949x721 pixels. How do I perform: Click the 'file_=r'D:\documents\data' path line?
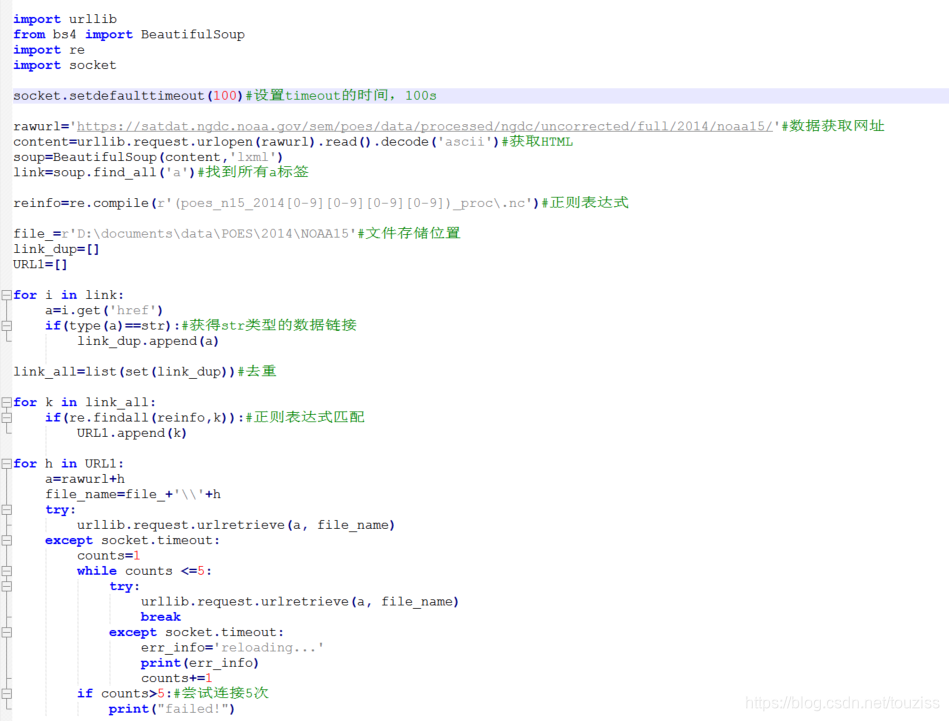point(237,233)
